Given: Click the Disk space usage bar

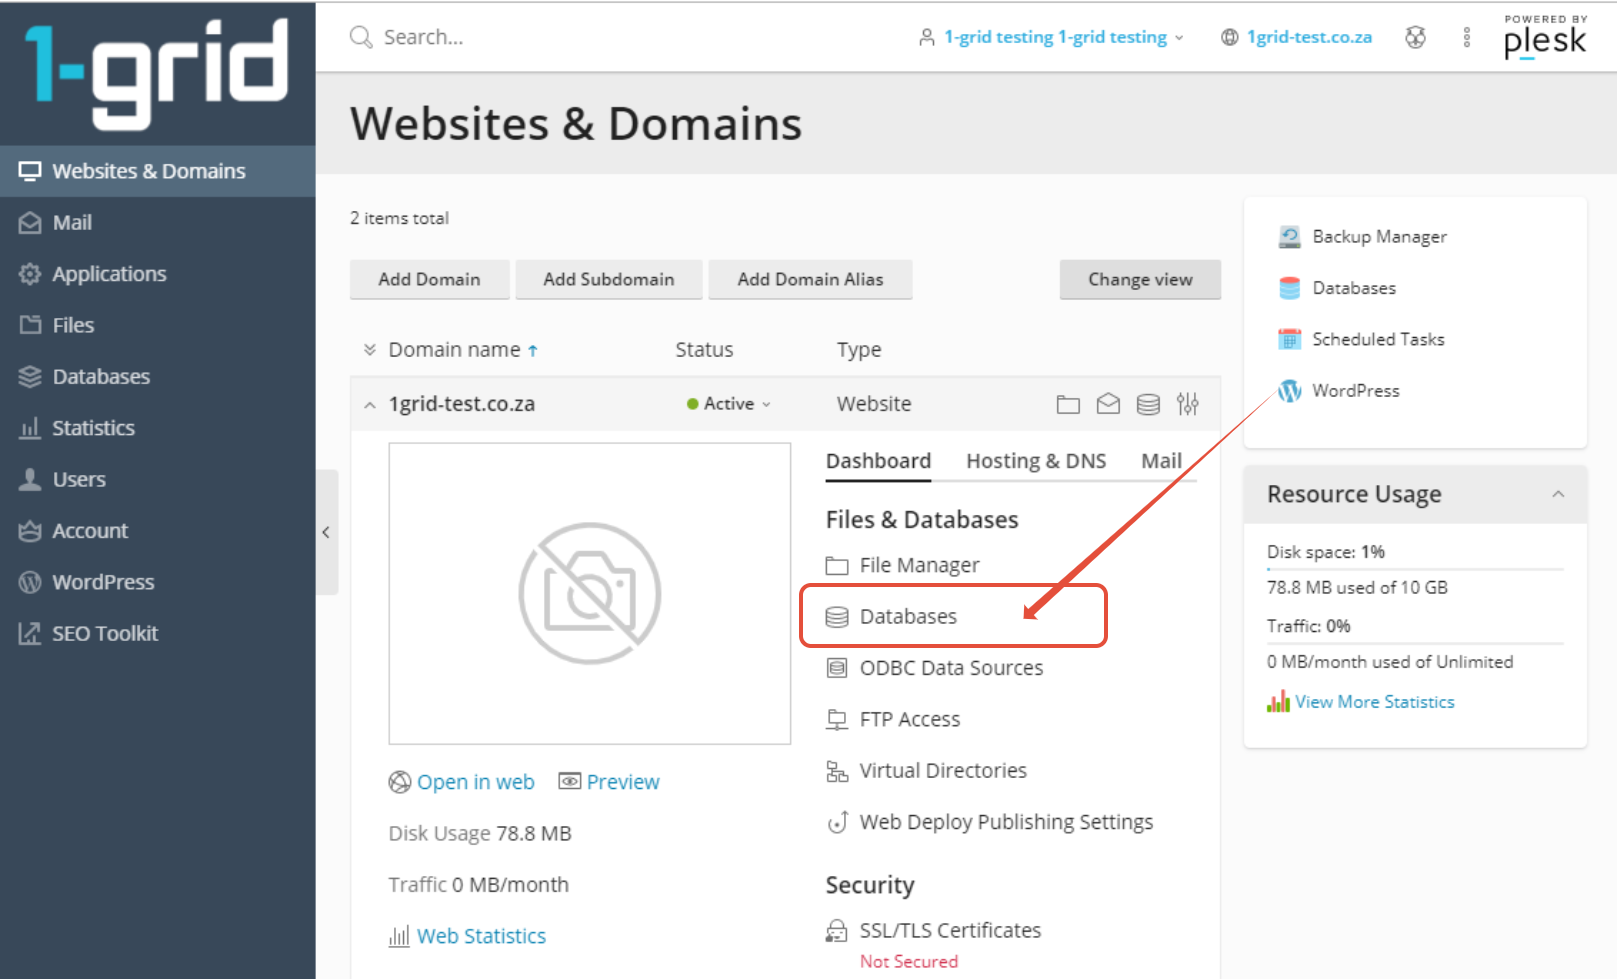Looking at the screenshot, I should click(1415, 569).
